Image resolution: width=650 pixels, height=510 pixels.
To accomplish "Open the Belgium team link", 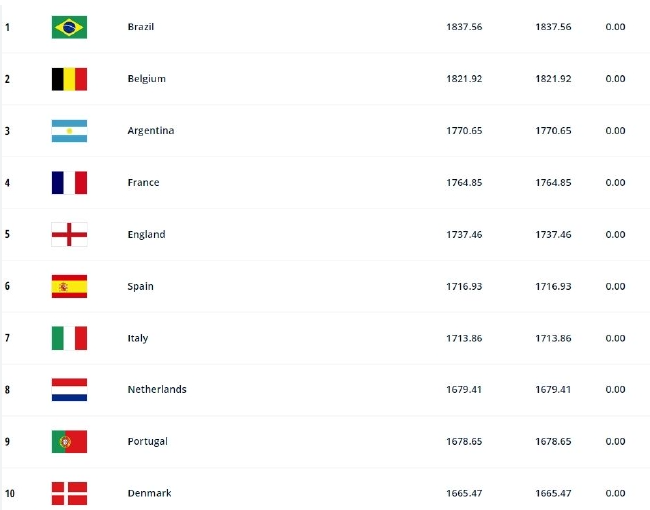I will (147, 79).
